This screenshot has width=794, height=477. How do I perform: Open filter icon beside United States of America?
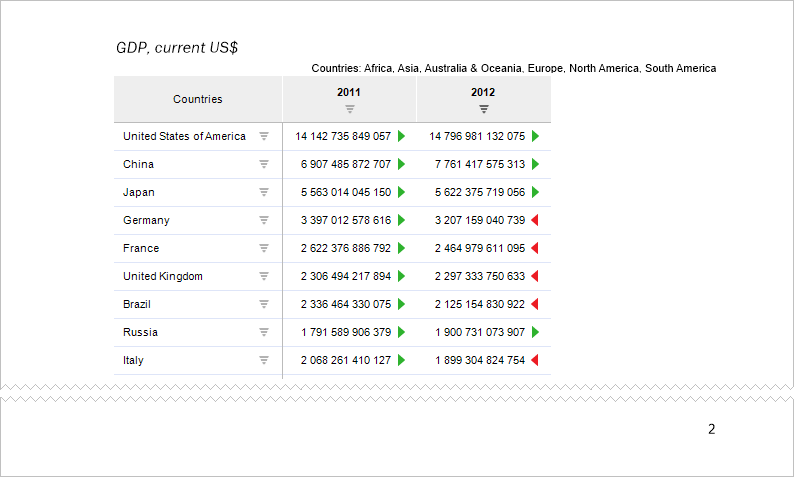coord(264,136)
